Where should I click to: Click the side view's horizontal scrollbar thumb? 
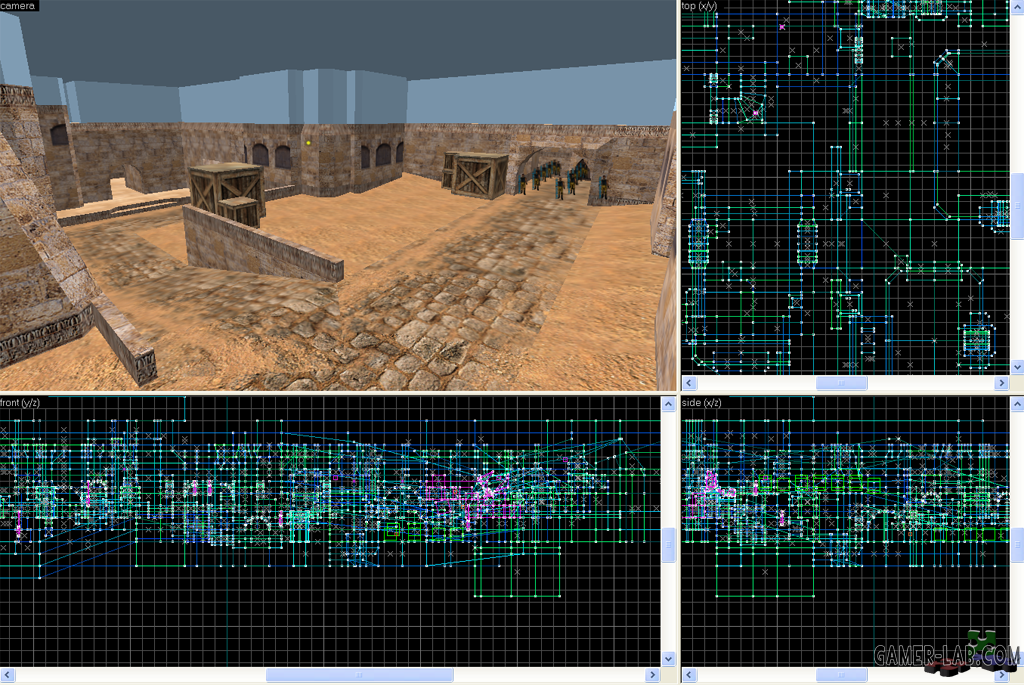point(841,675)
